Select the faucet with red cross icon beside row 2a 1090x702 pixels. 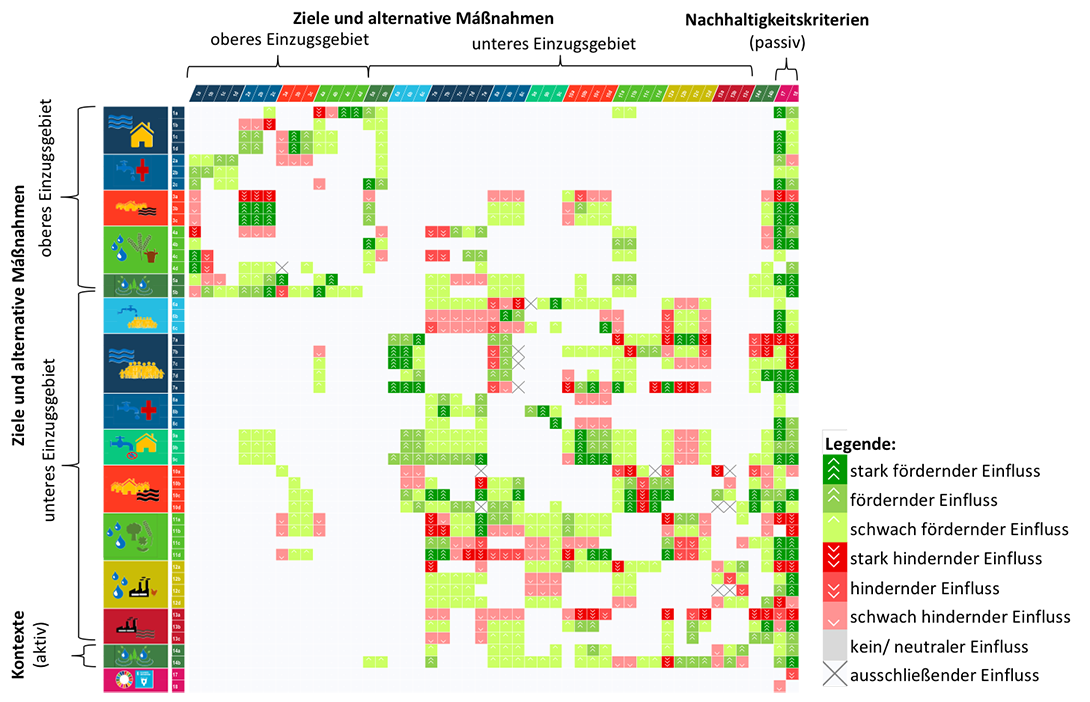coord(130,172)
